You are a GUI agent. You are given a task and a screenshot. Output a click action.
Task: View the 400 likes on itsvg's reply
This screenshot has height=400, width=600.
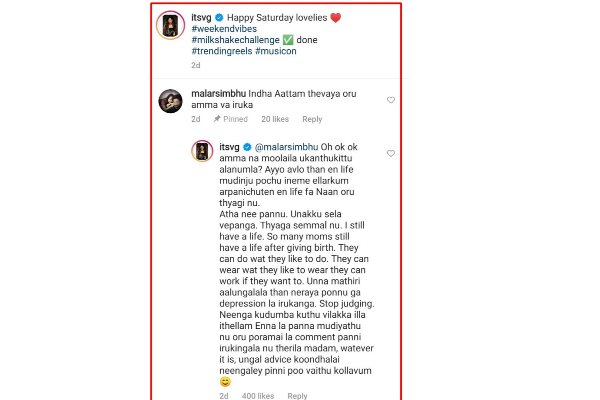tap(258, 396)
